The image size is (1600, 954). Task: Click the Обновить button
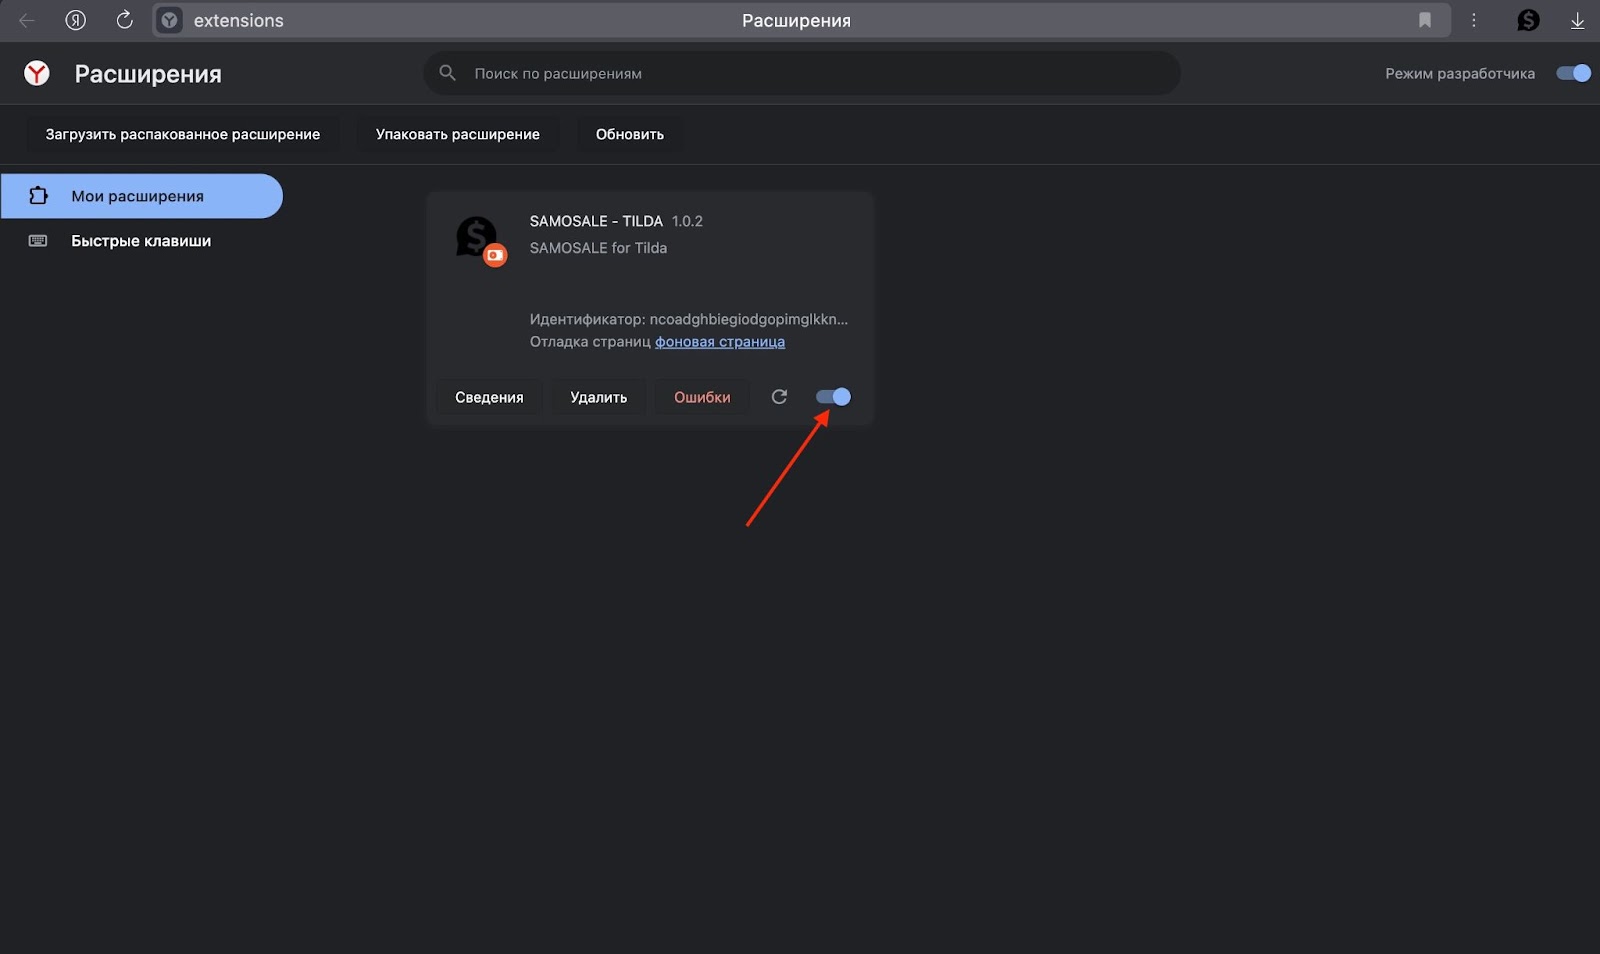630,134
